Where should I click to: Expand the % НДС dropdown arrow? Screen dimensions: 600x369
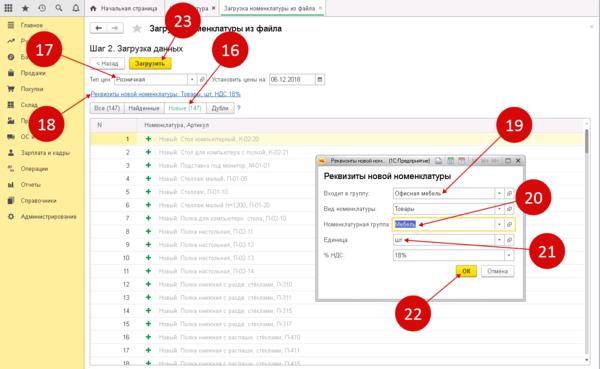[x=509, y=255]
